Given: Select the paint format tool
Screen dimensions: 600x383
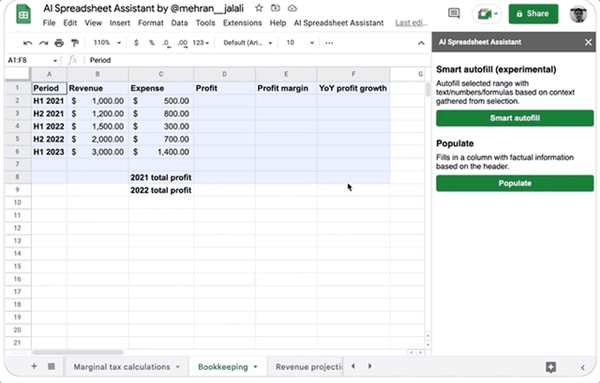Looking at the screenshot, I should 75,43.
